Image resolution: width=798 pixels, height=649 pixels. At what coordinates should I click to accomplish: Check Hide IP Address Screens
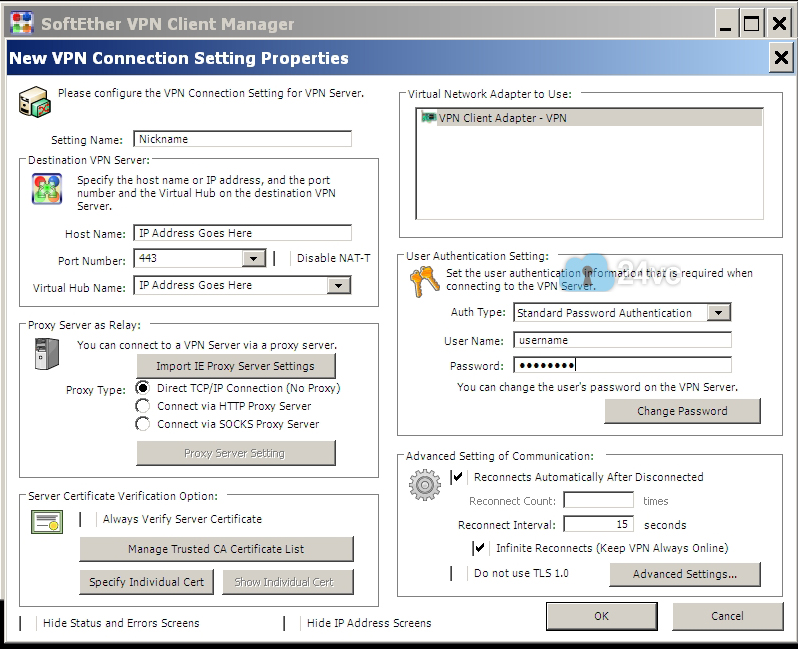pos(292,623)
